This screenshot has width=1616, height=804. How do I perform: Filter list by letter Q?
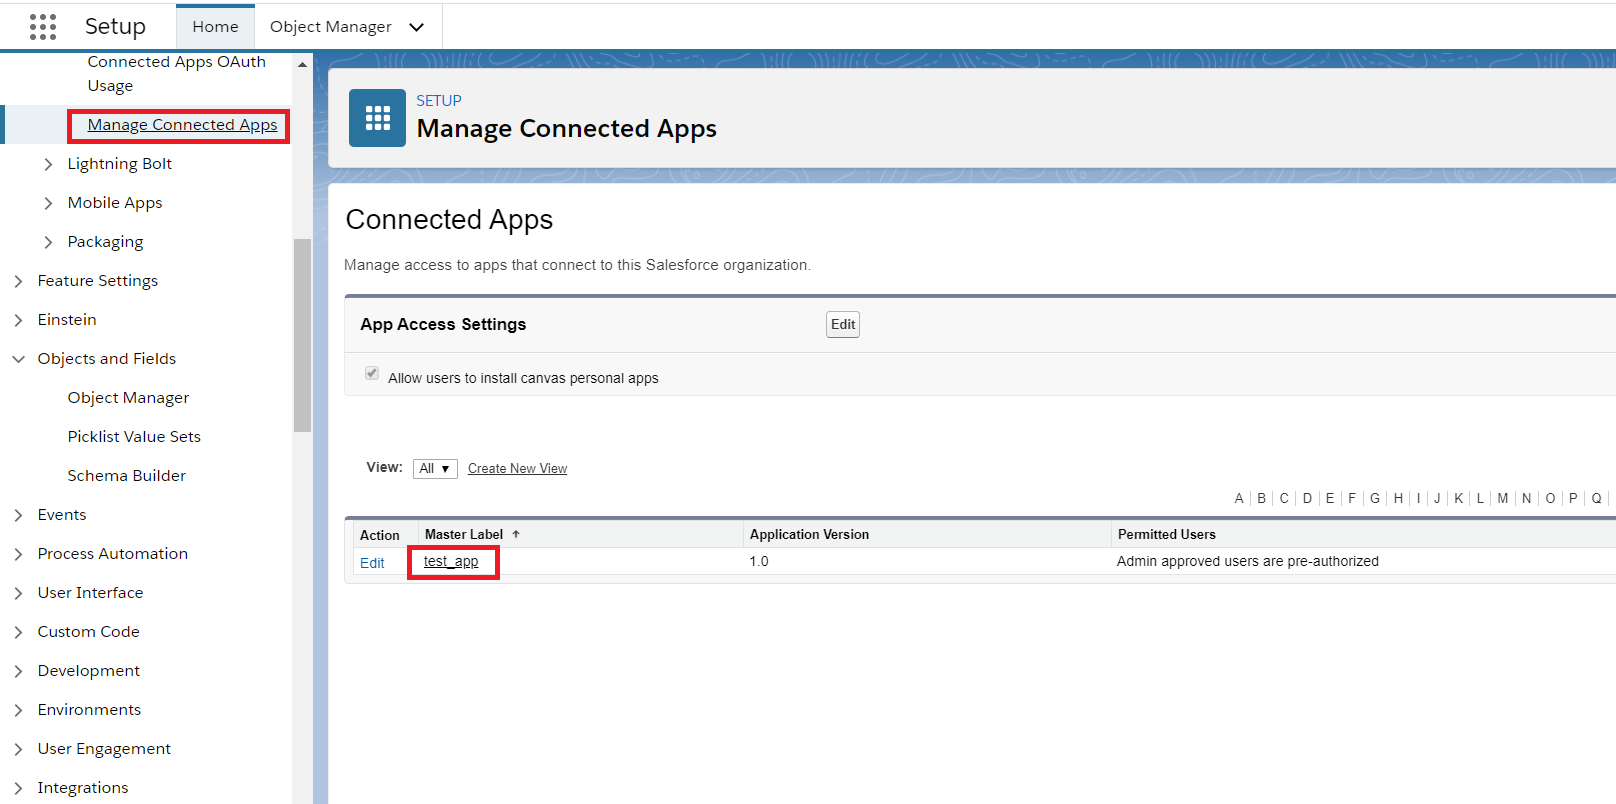[x=1596, y=498]
